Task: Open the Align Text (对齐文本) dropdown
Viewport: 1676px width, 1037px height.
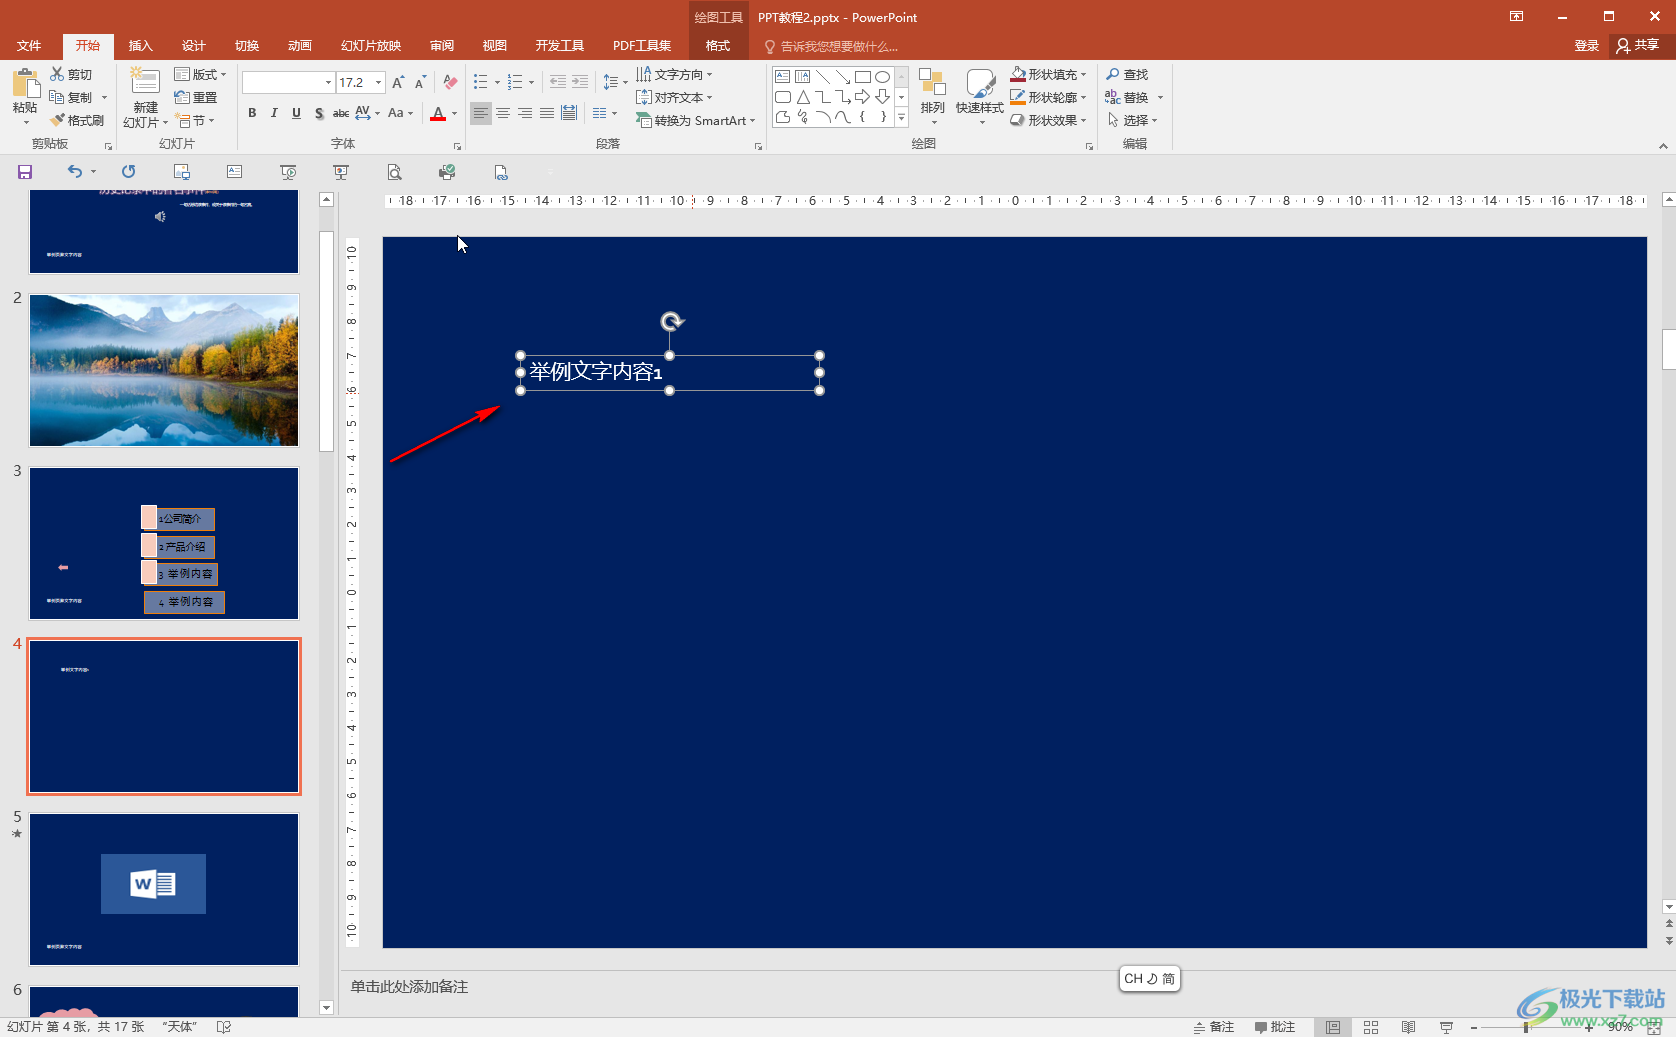Action: pos(674,97)
